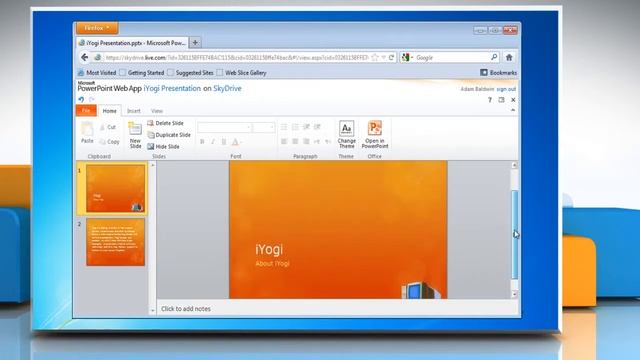Click increase indent icon
The width and height of the screenshot is (640, 360).
coord(317,127)
